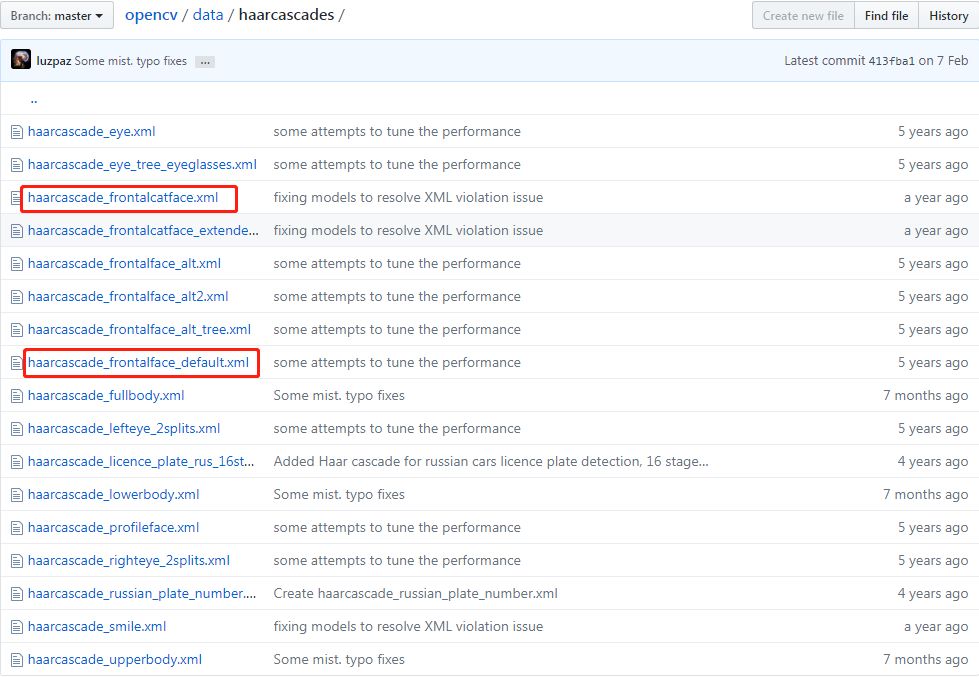Click the Find file button
This screenshot has height=678, width=979.
(x=887, y=16)
